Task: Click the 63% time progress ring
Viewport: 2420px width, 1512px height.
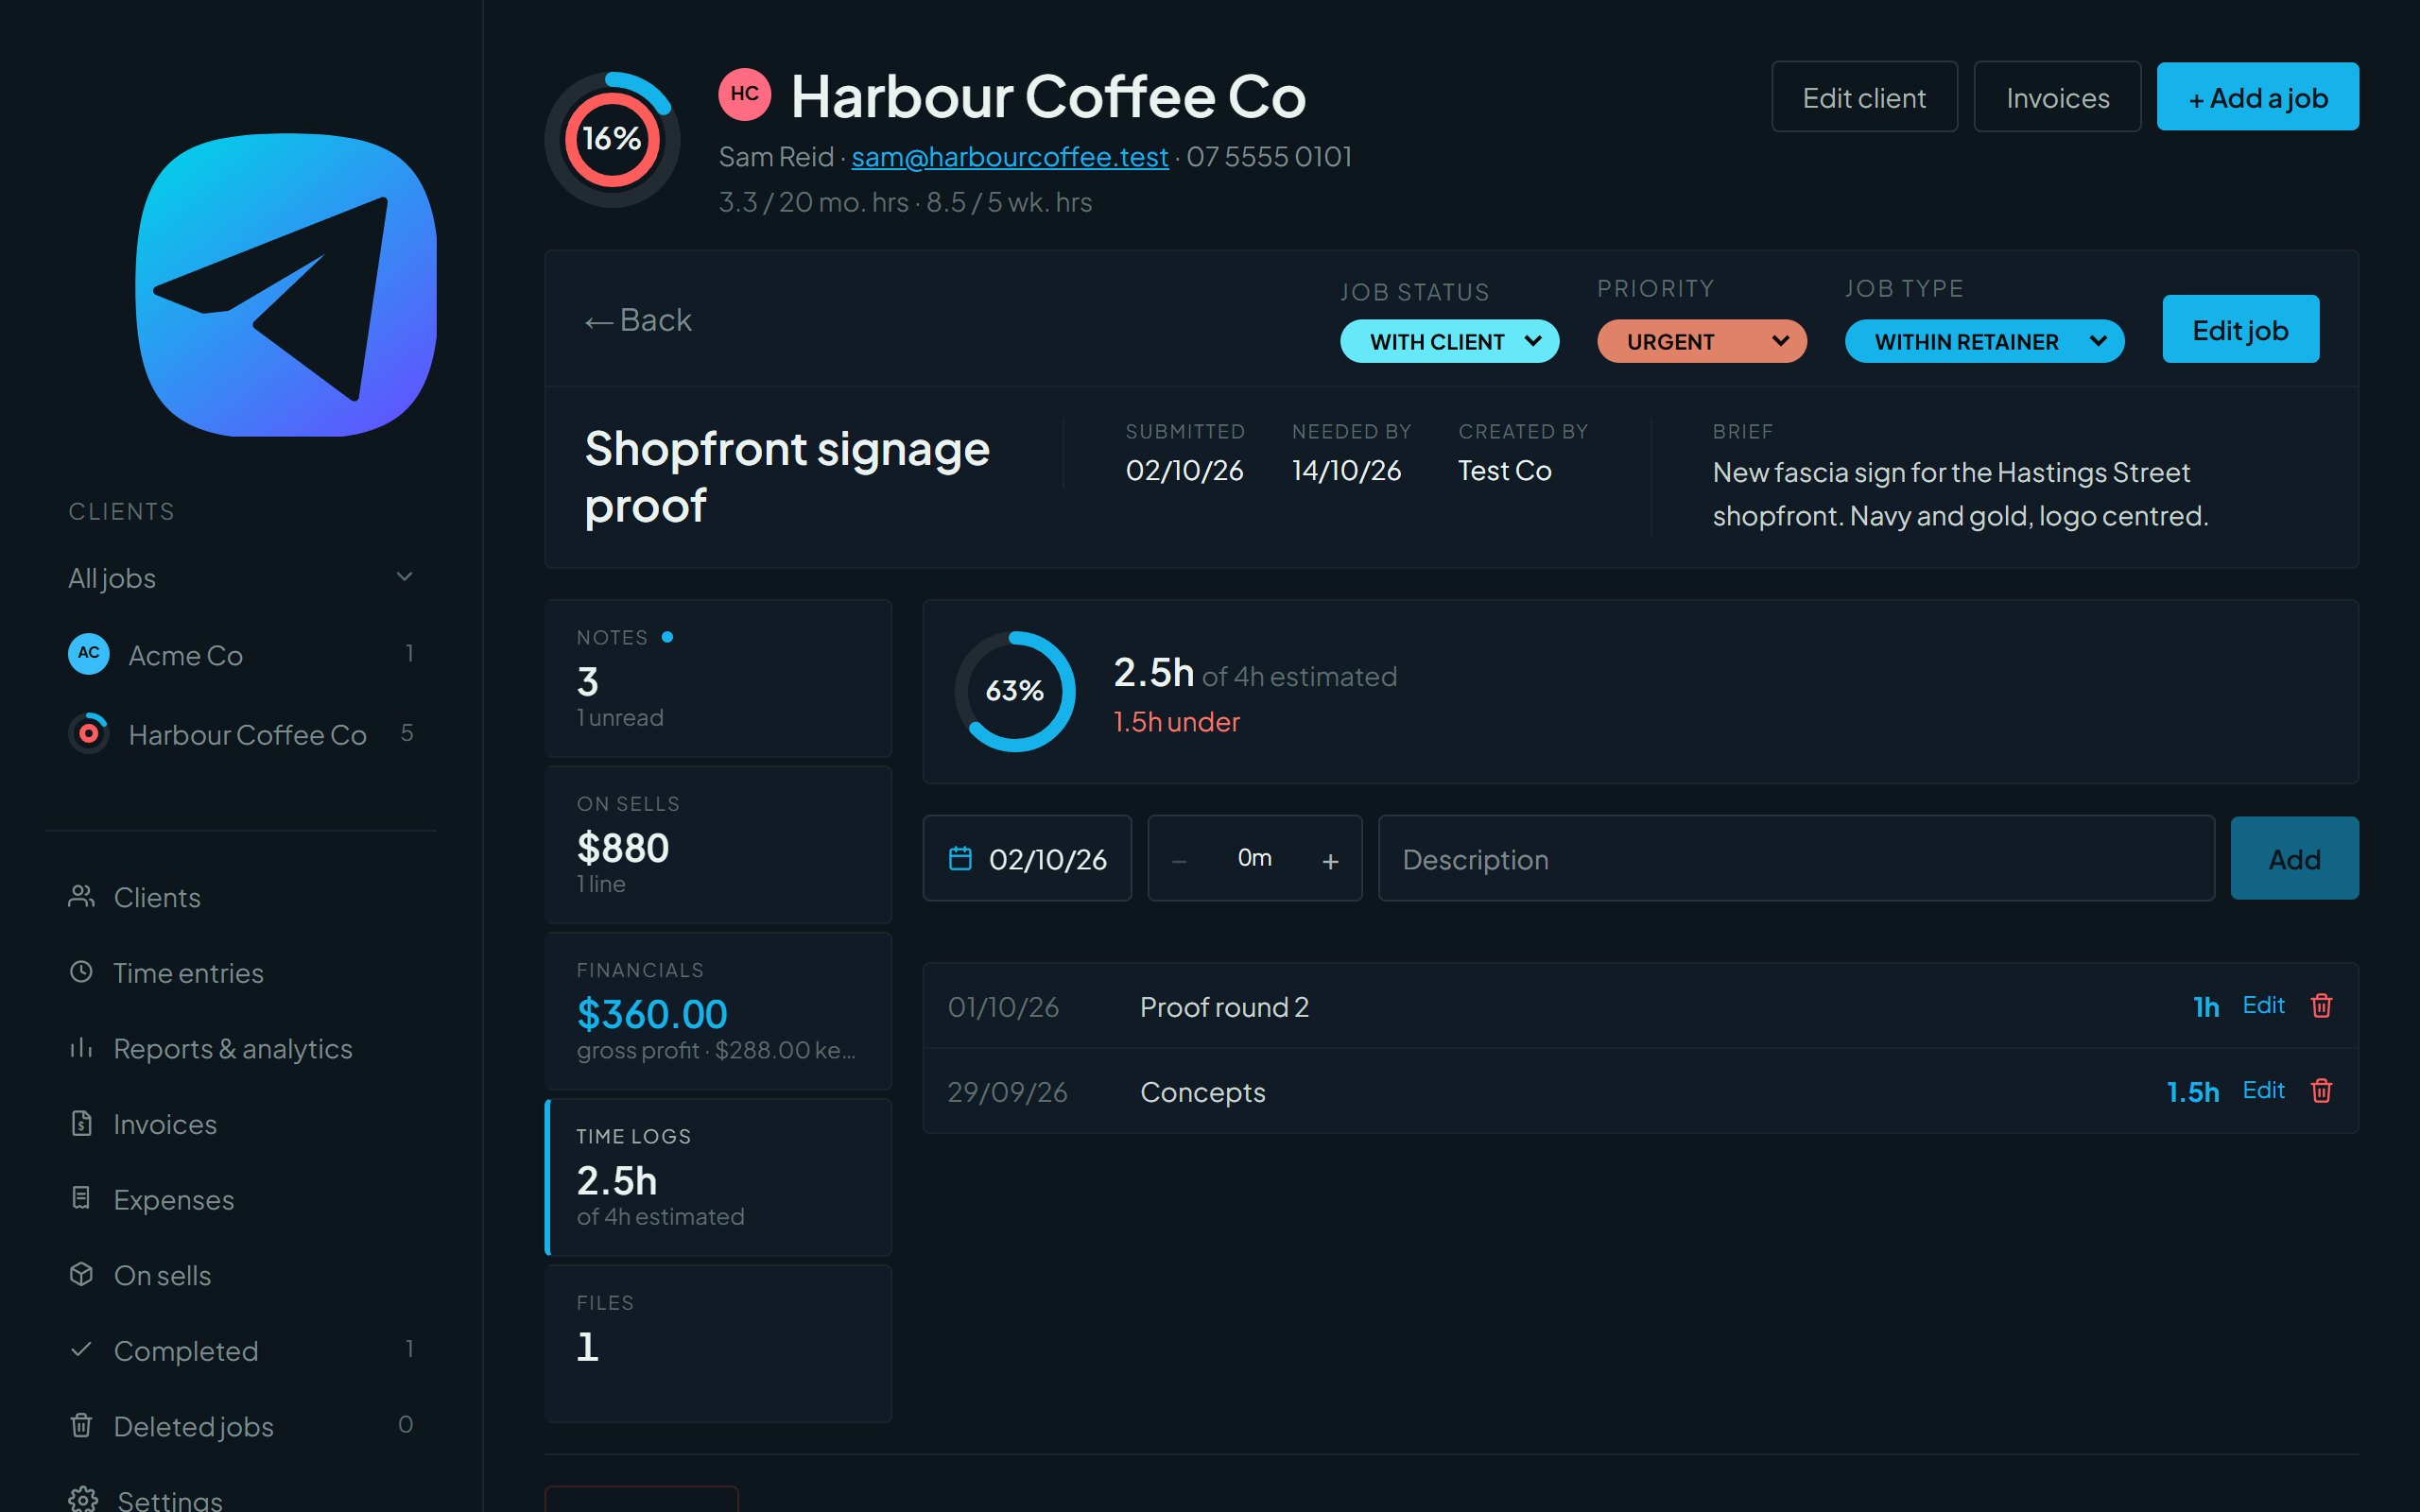Action: click(x=1014, y=691)
